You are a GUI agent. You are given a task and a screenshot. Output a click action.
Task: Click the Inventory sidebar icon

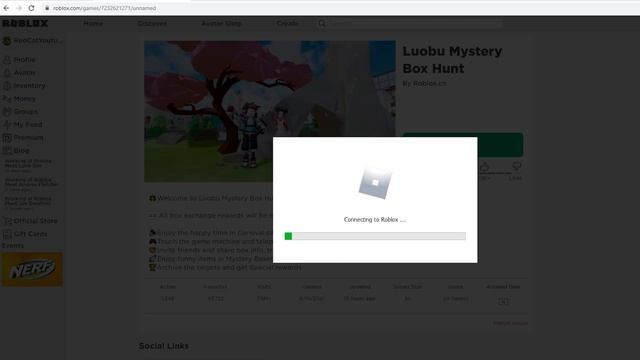point(7,86)
